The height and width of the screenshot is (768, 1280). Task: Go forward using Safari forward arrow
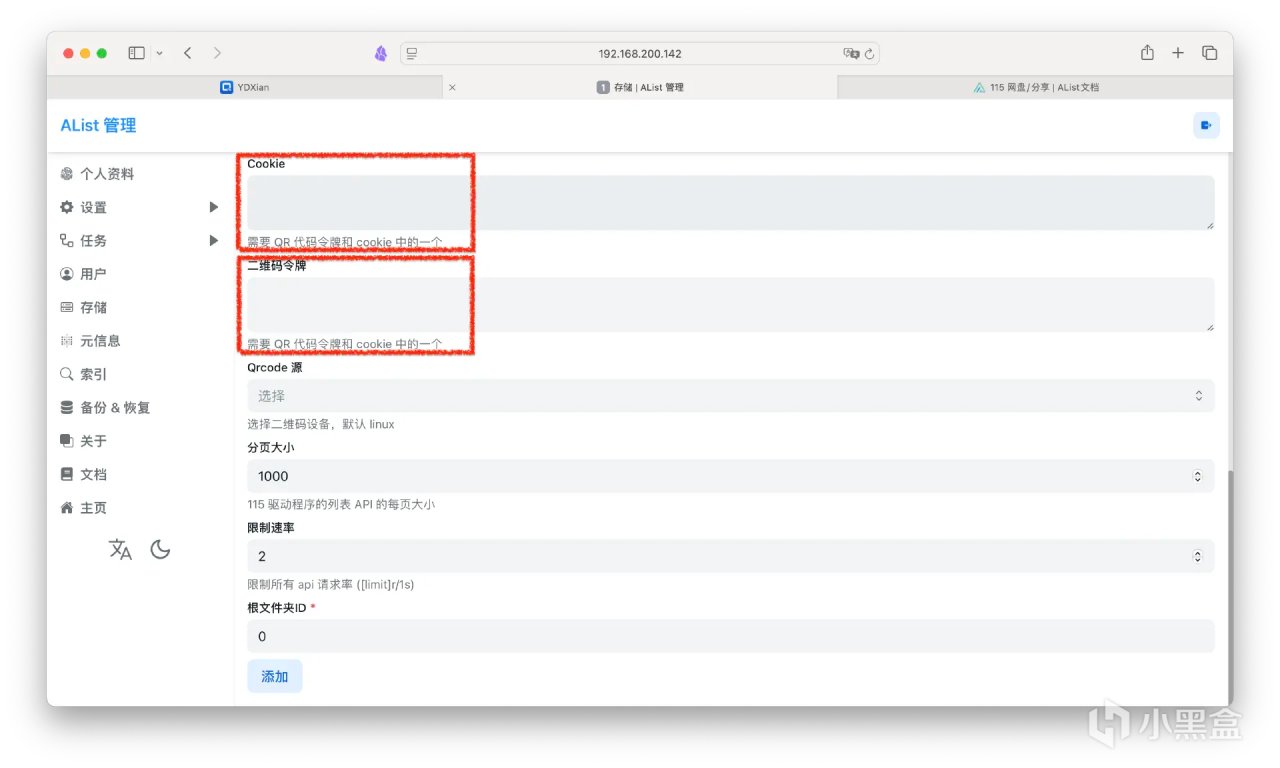coord(217,53)
